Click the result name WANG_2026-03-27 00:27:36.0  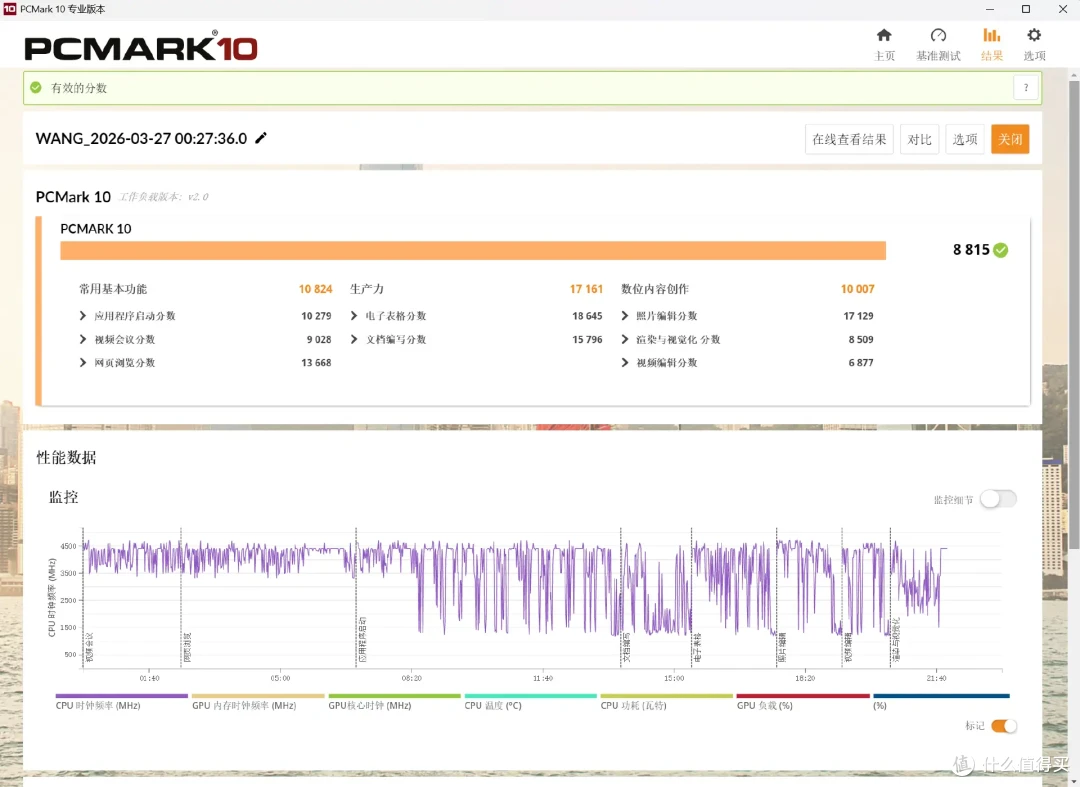coord(141,138)
